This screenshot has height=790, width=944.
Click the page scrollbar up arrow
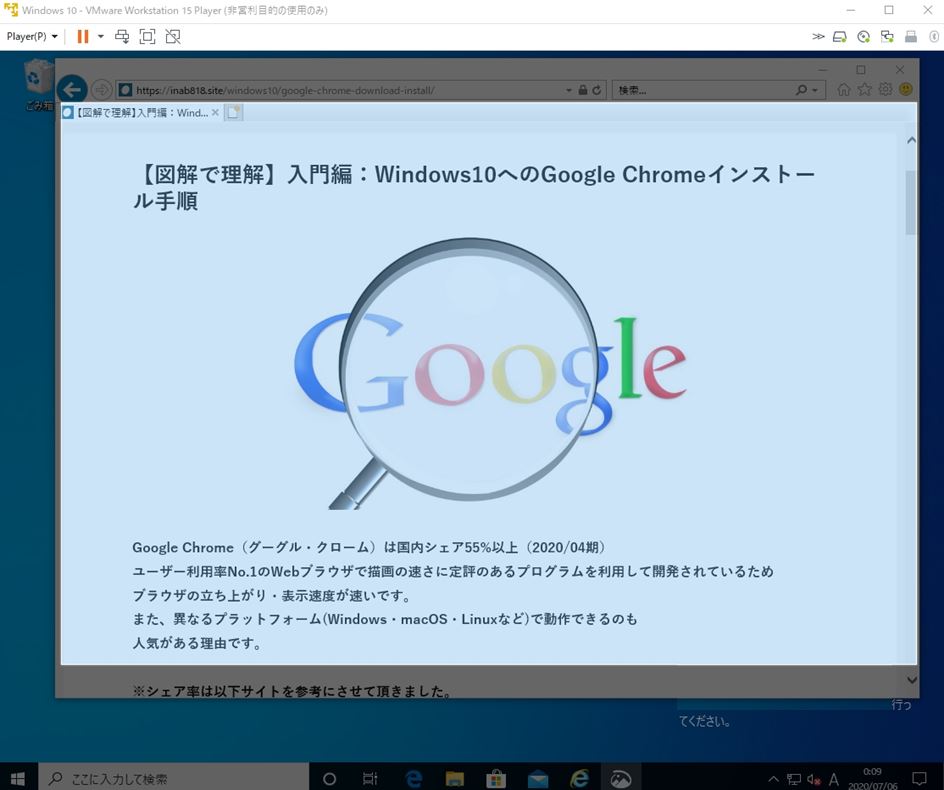coord(911,140)
